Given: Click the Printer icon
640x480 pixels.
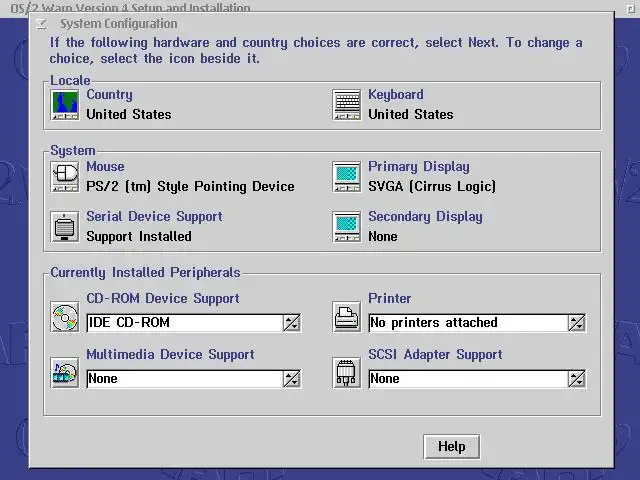Looking at the screenshot, I should point(347,317).
